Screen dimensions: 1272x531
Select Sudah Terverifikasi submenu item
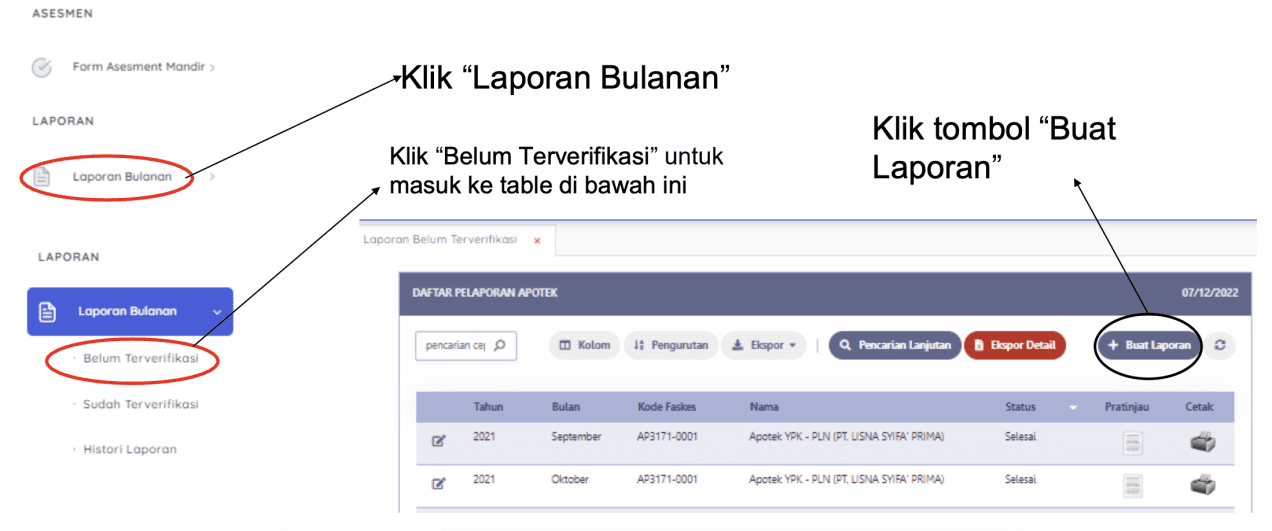tap(140, 404)
